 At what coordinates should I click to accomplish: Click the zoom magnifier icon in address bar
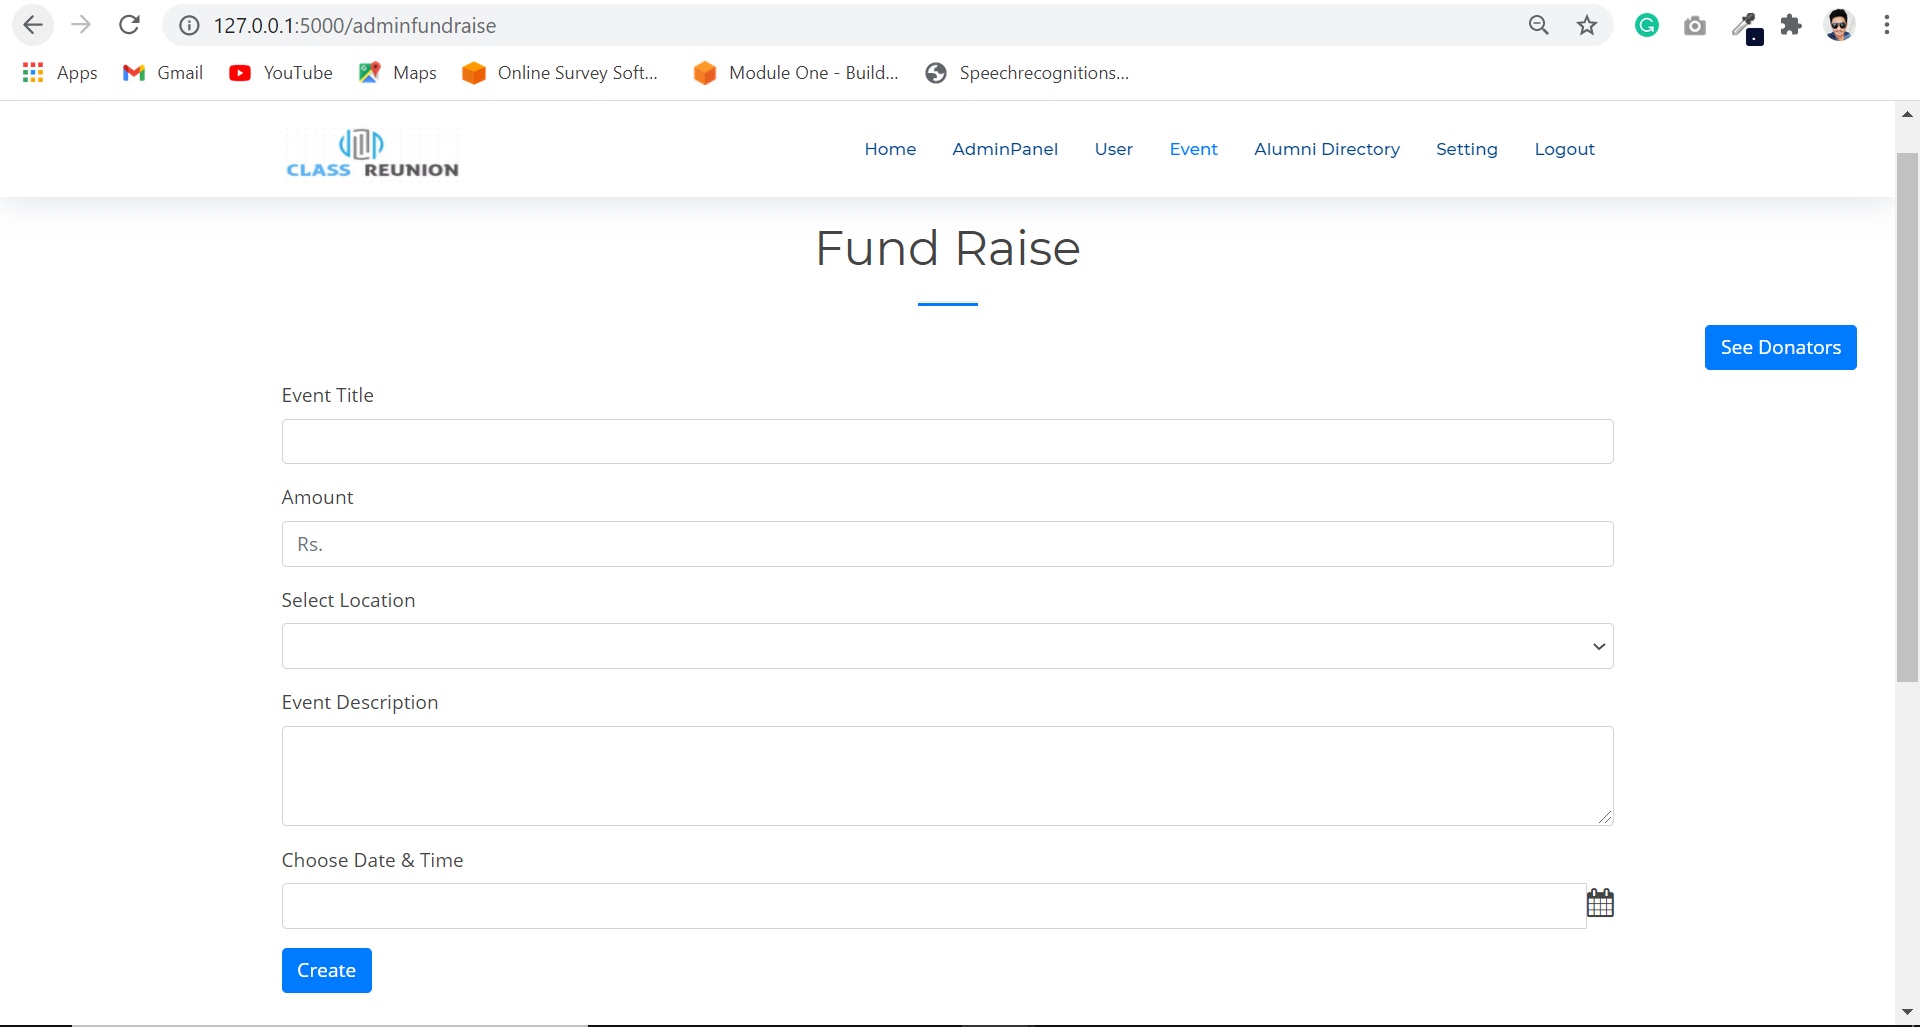(x=1539, y=26)
